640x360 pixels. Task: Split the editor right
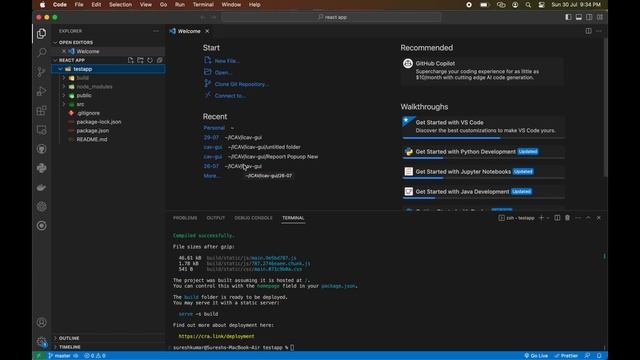coord(589,31)
